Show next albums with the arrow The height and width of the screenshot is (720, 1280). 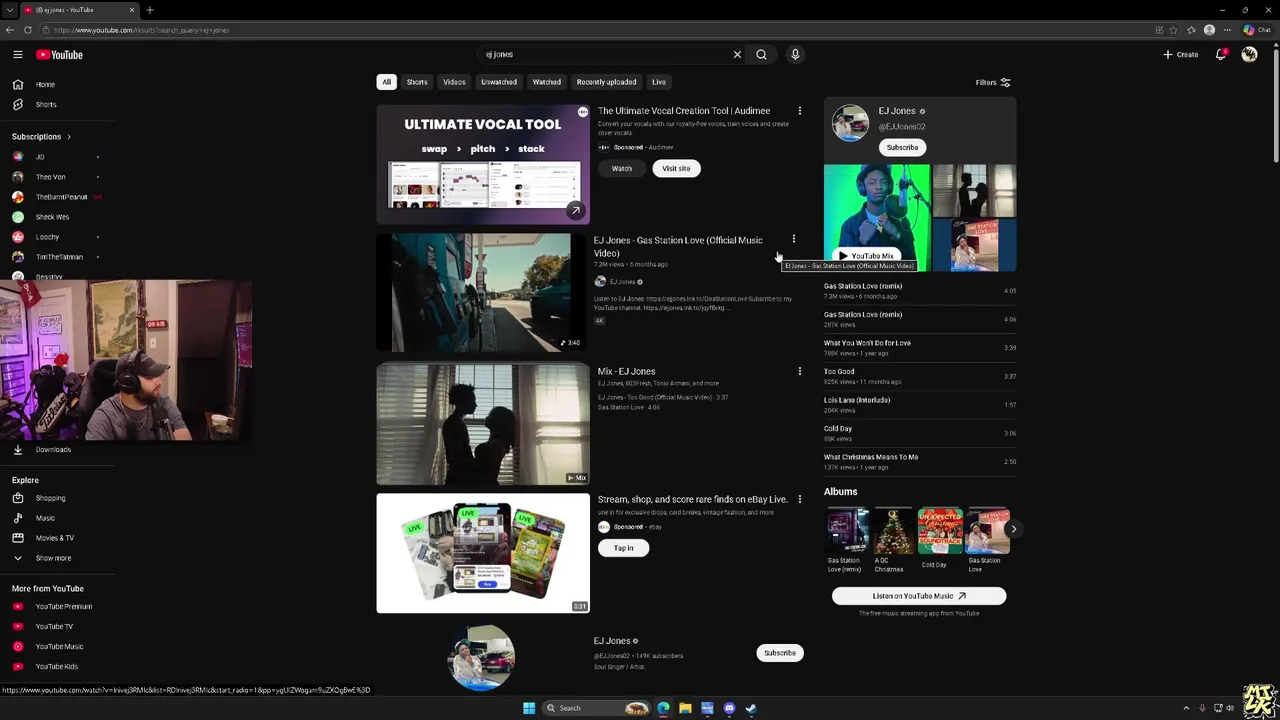pyautogui.click(x=1013, y=529)
